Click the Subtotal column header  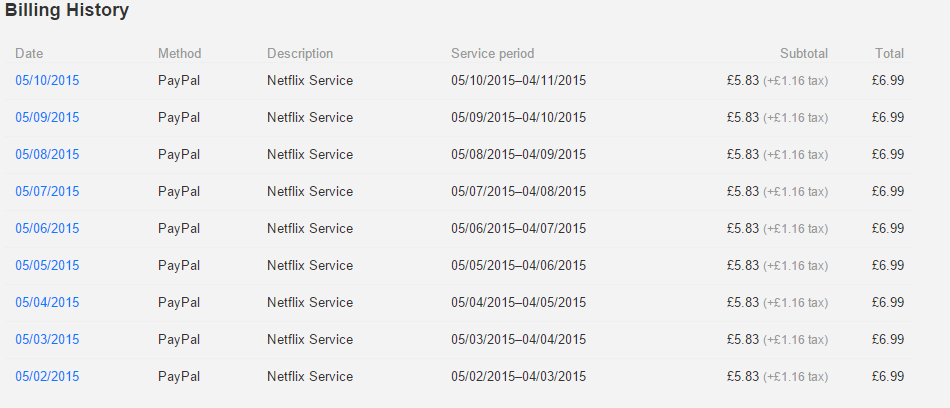click(804, 53)
